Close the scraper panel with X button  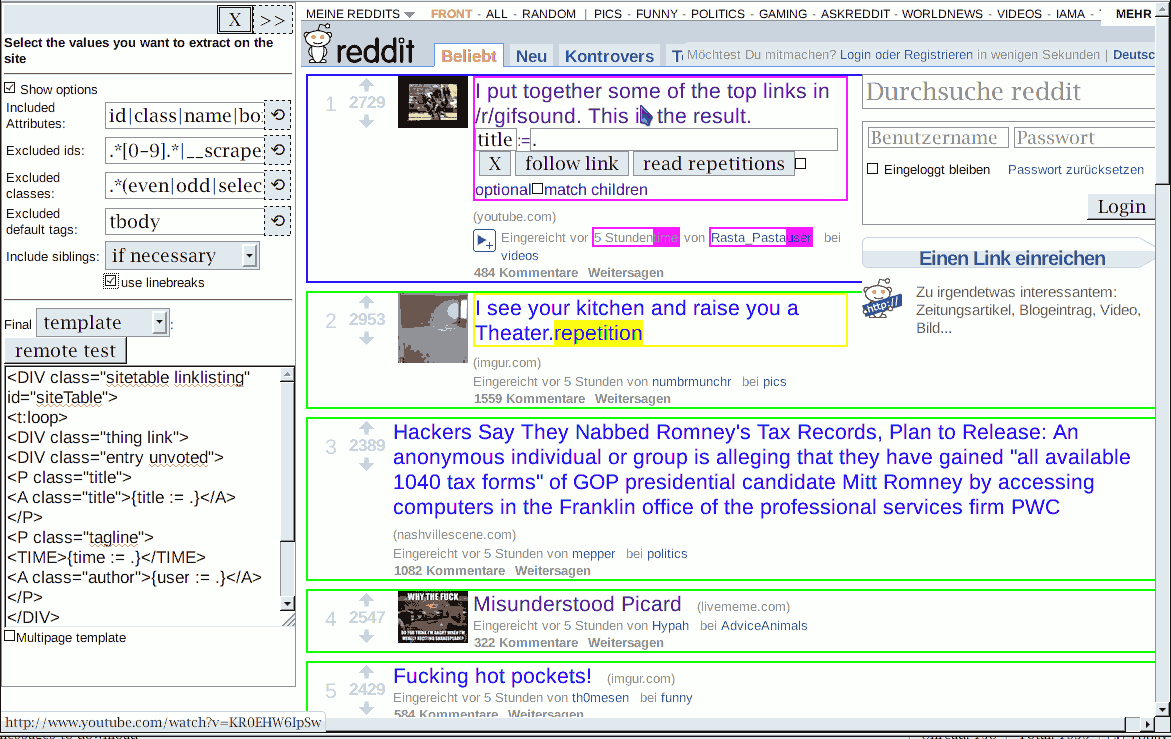(x=234, y=19)
